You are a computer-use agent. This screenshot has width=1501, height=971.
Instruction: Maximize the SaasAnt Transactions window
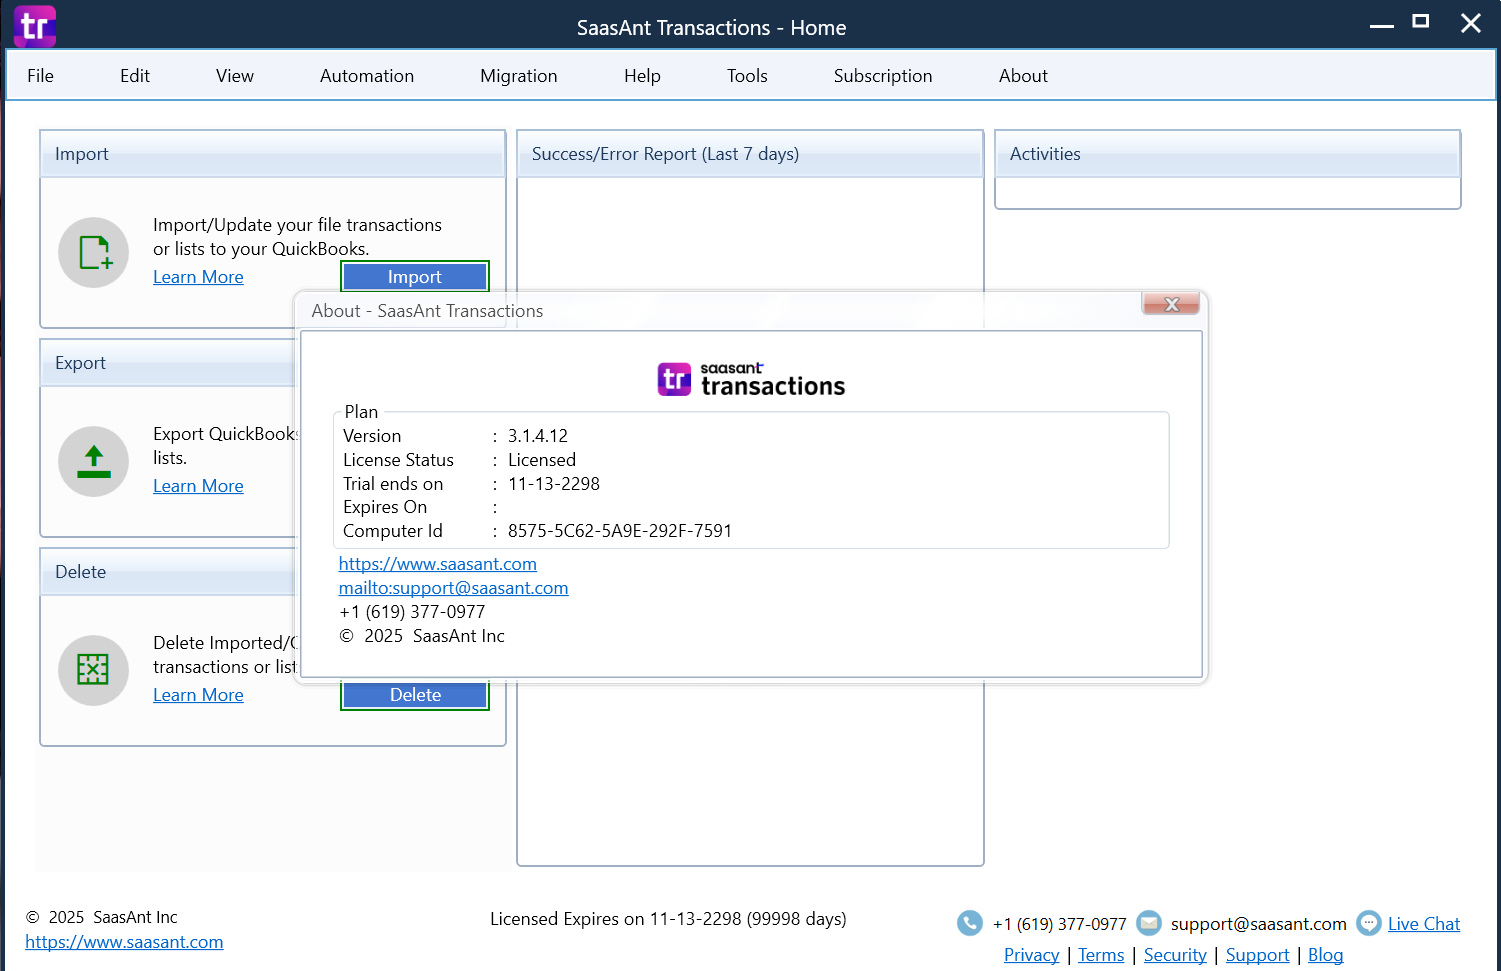point(1421,21)
